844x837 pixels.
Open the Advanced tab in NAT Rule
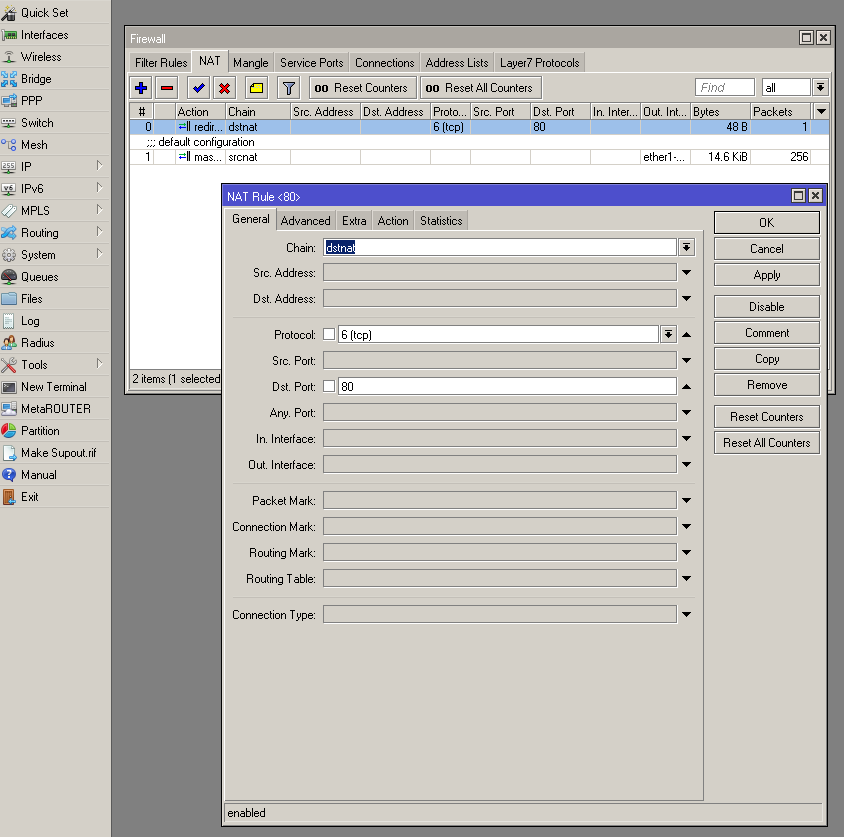coord(305,221)
